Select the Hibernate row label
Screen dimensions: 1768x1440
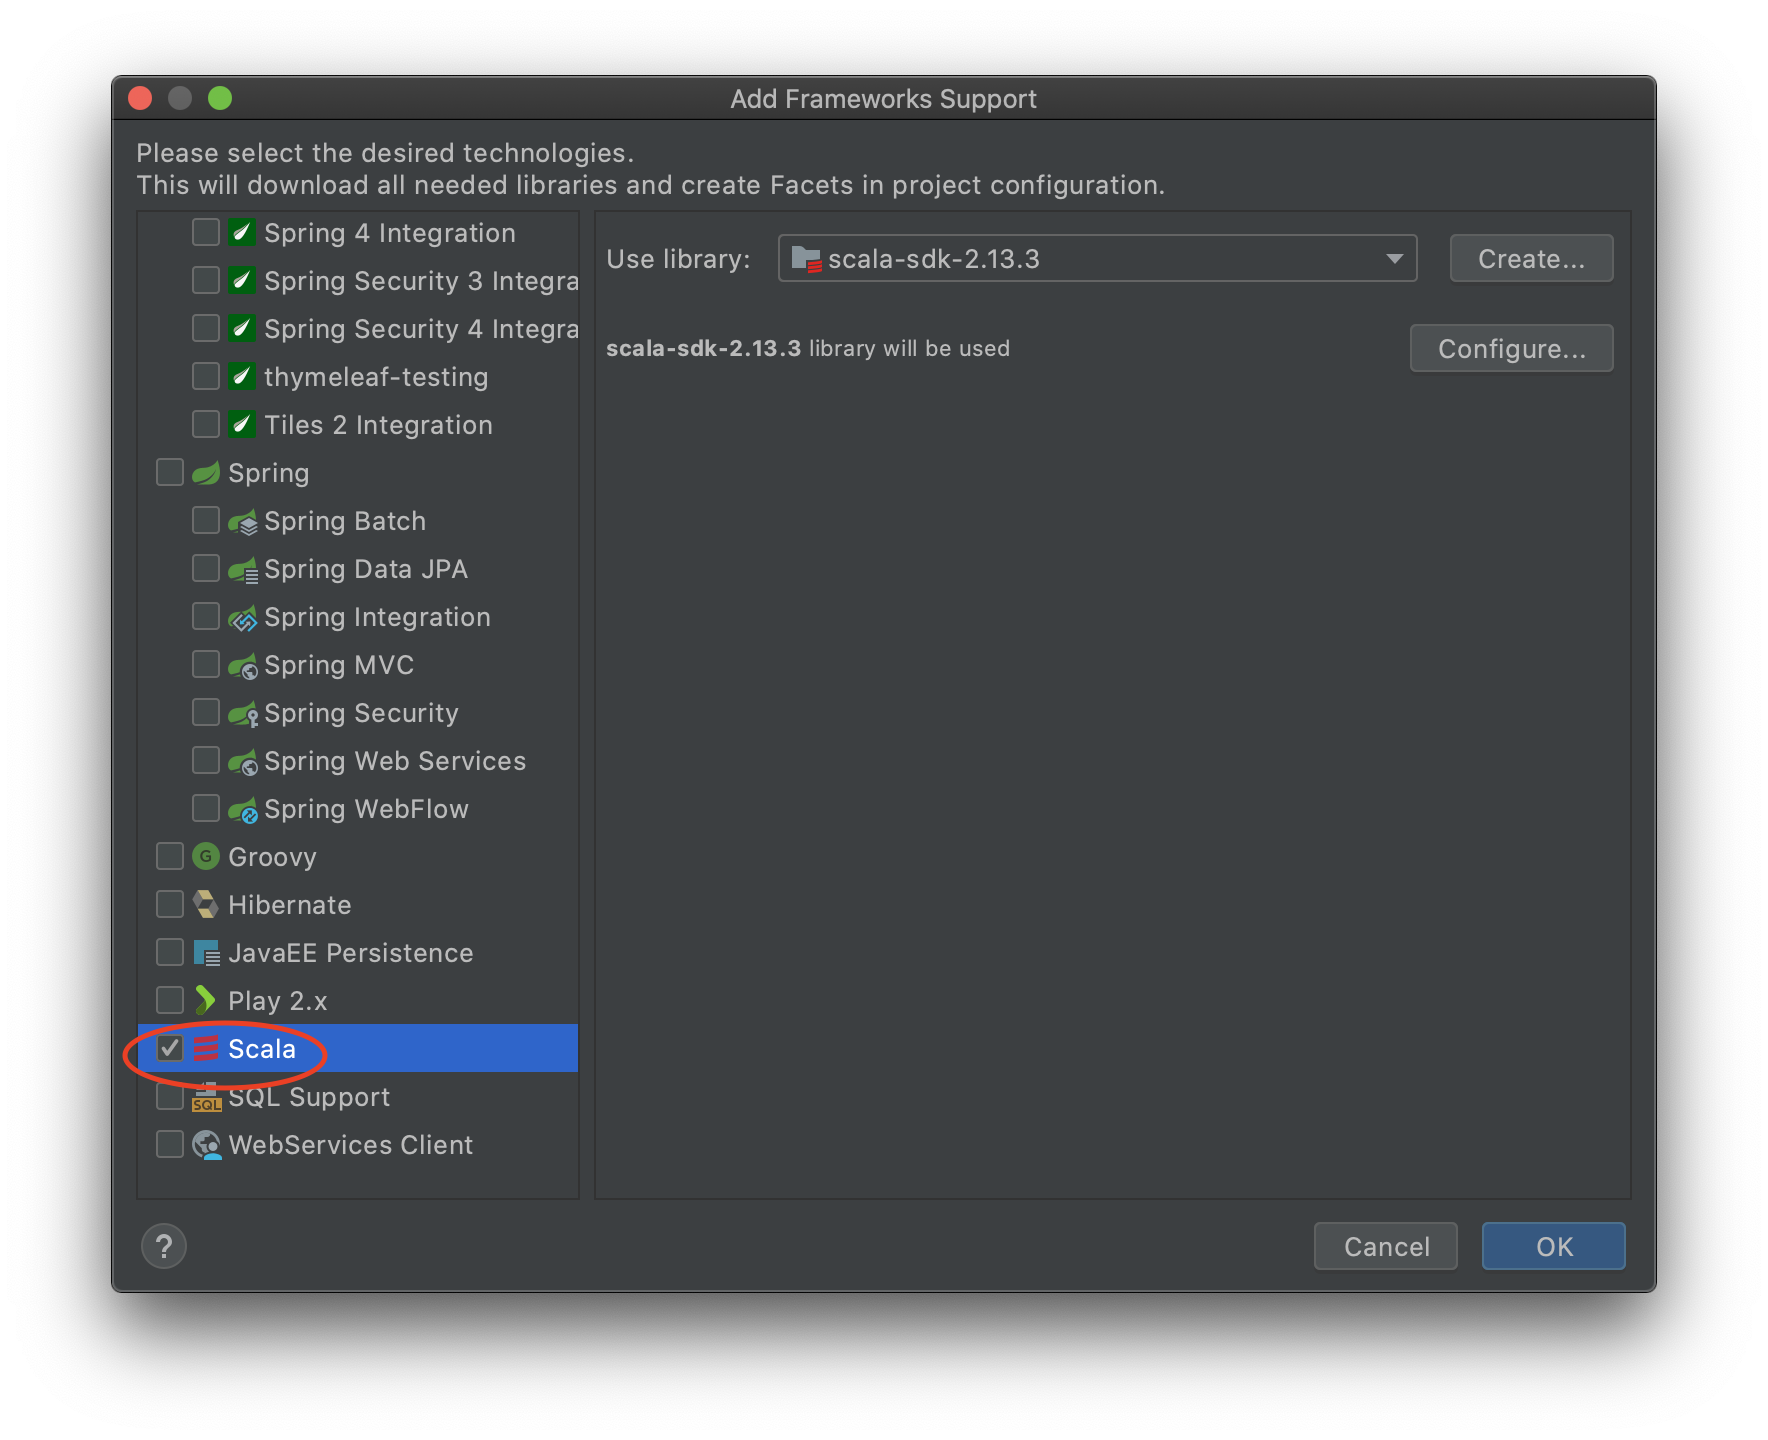tap(289, 905)
